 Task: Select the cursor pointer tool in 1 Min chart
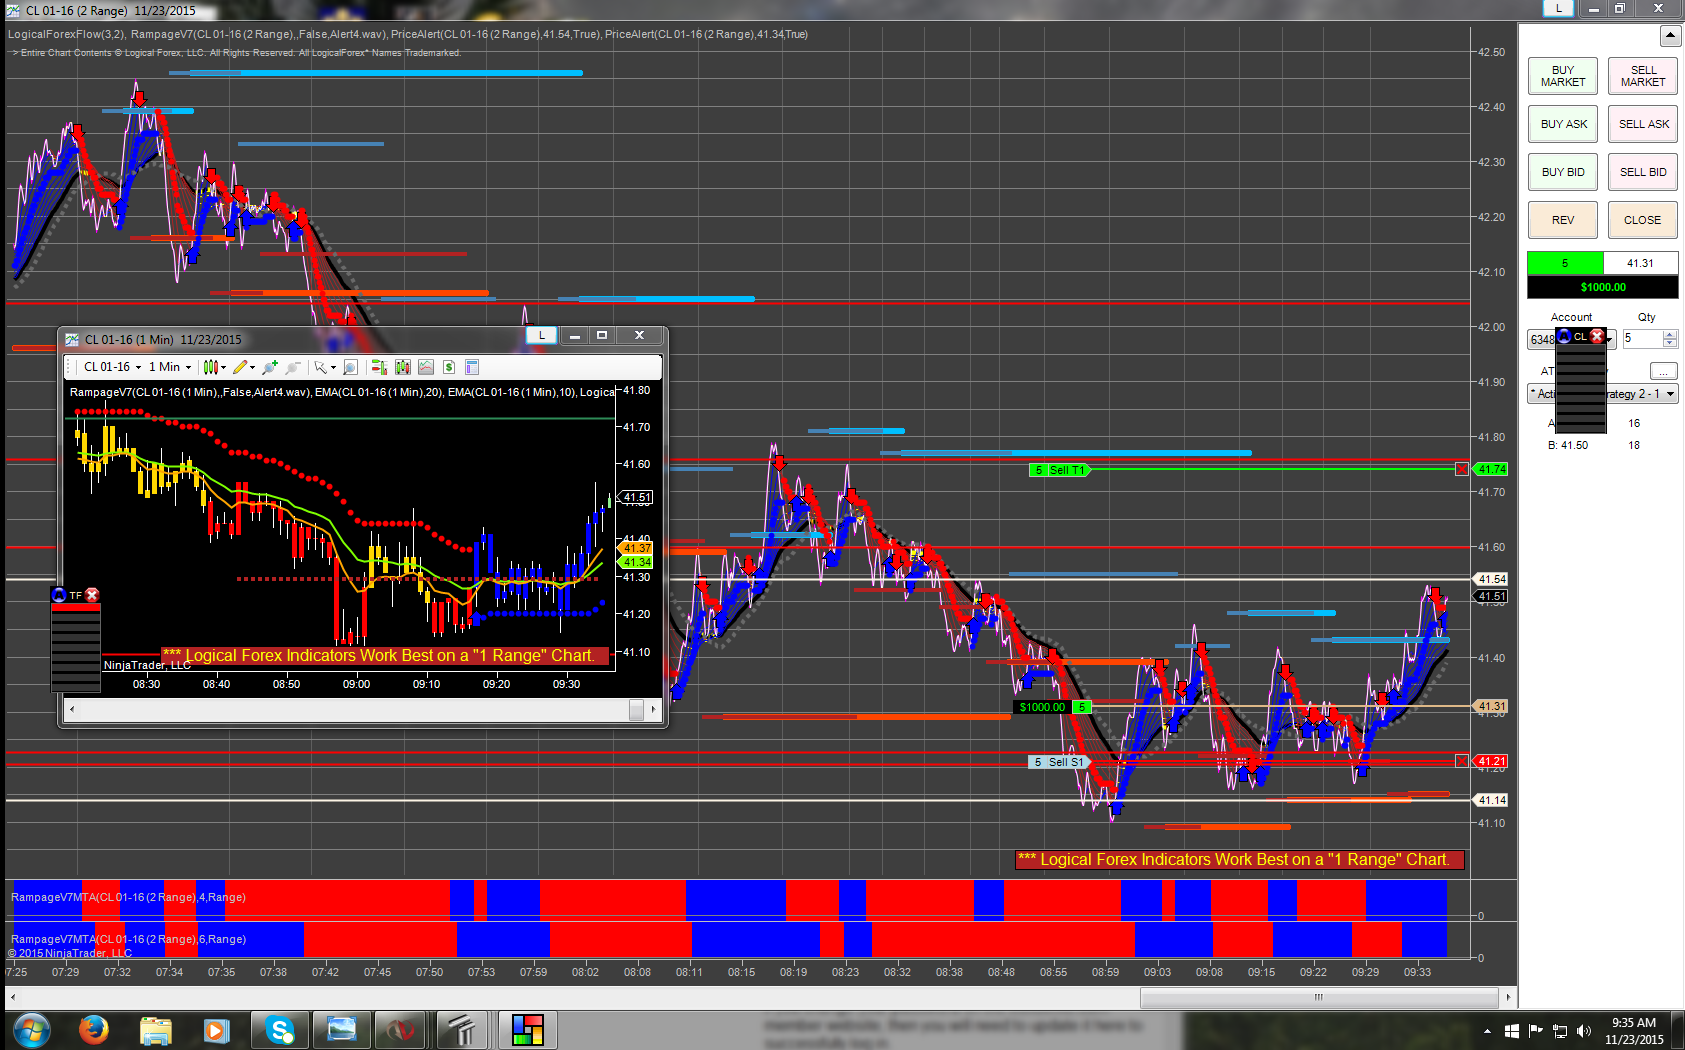320,367
